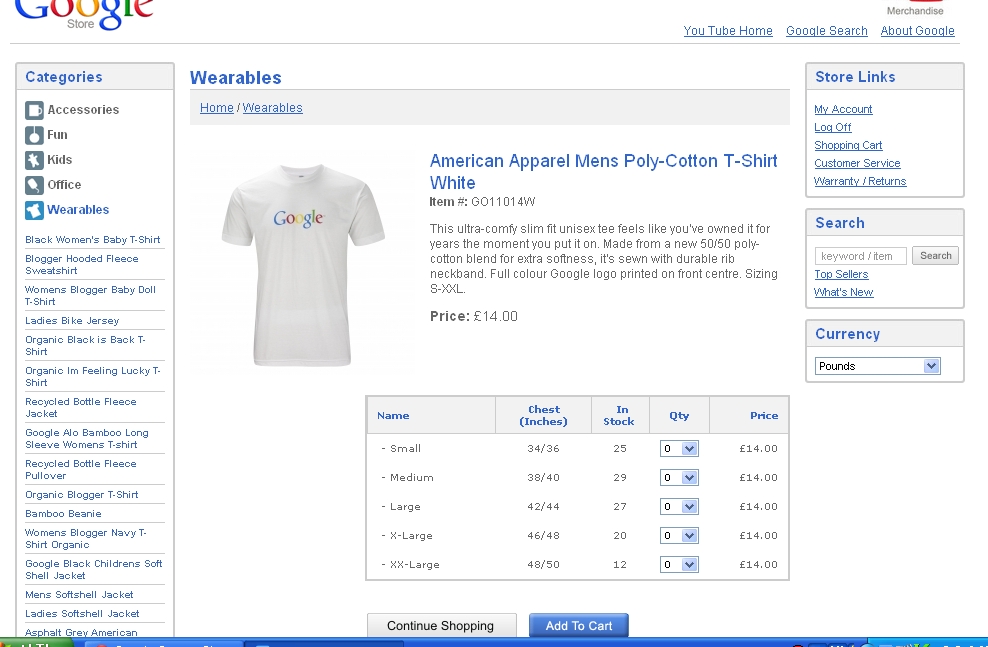Open the Wearables category label

click(x=78, y=210)
